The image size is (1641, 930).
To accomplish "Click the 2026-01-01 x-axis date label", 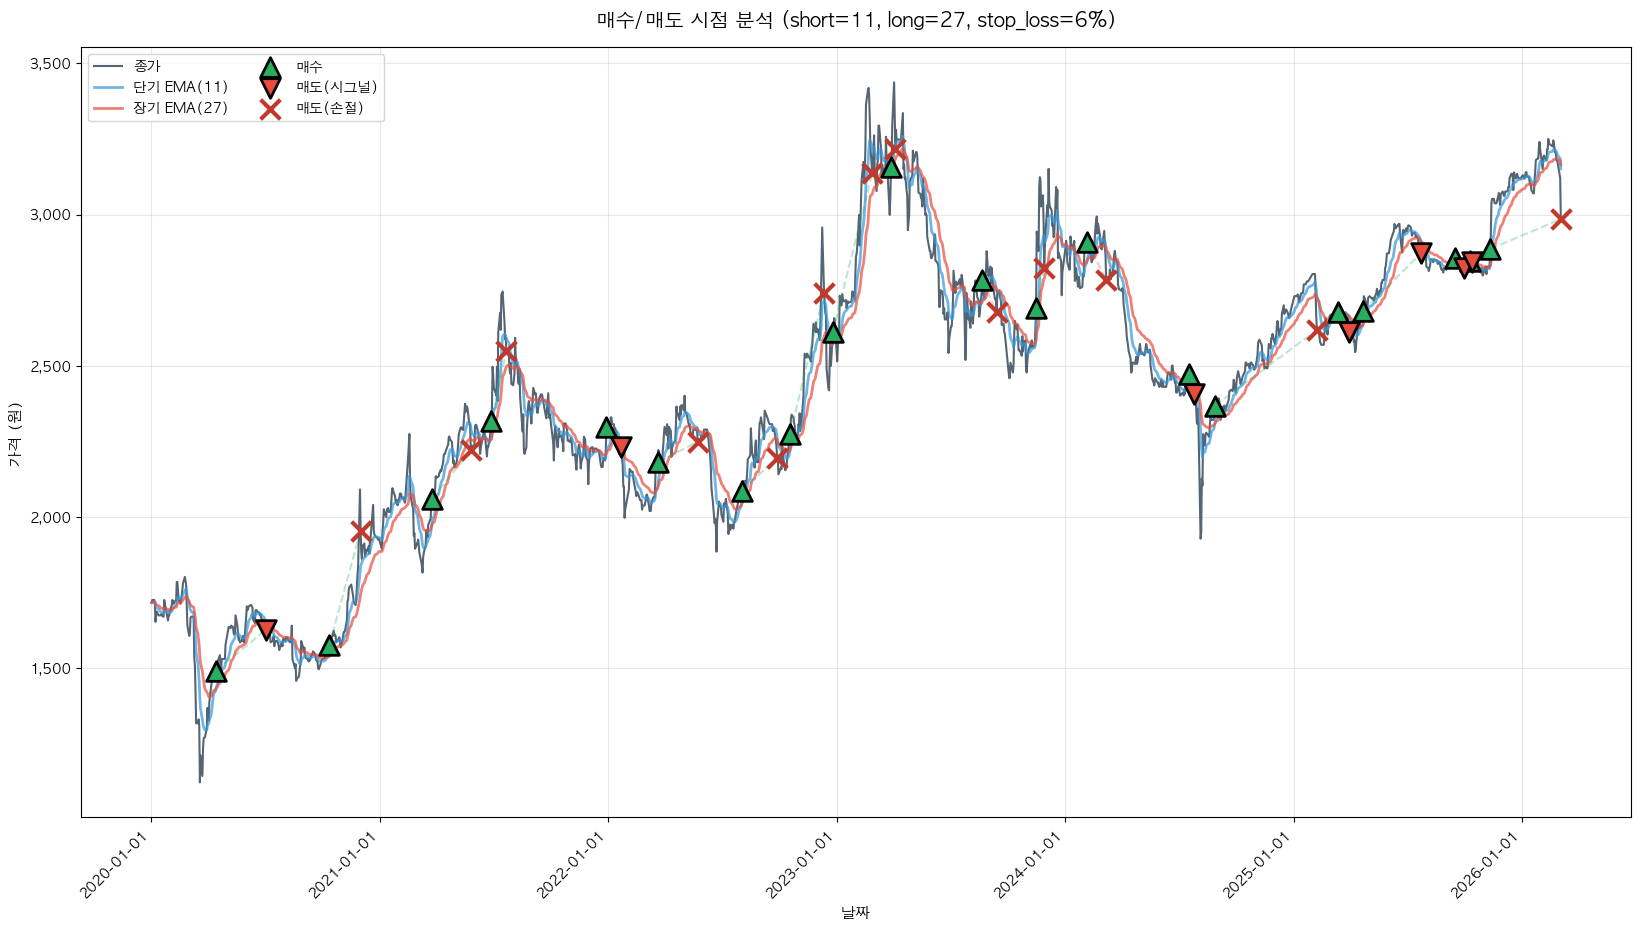I will pos(1487,866).
